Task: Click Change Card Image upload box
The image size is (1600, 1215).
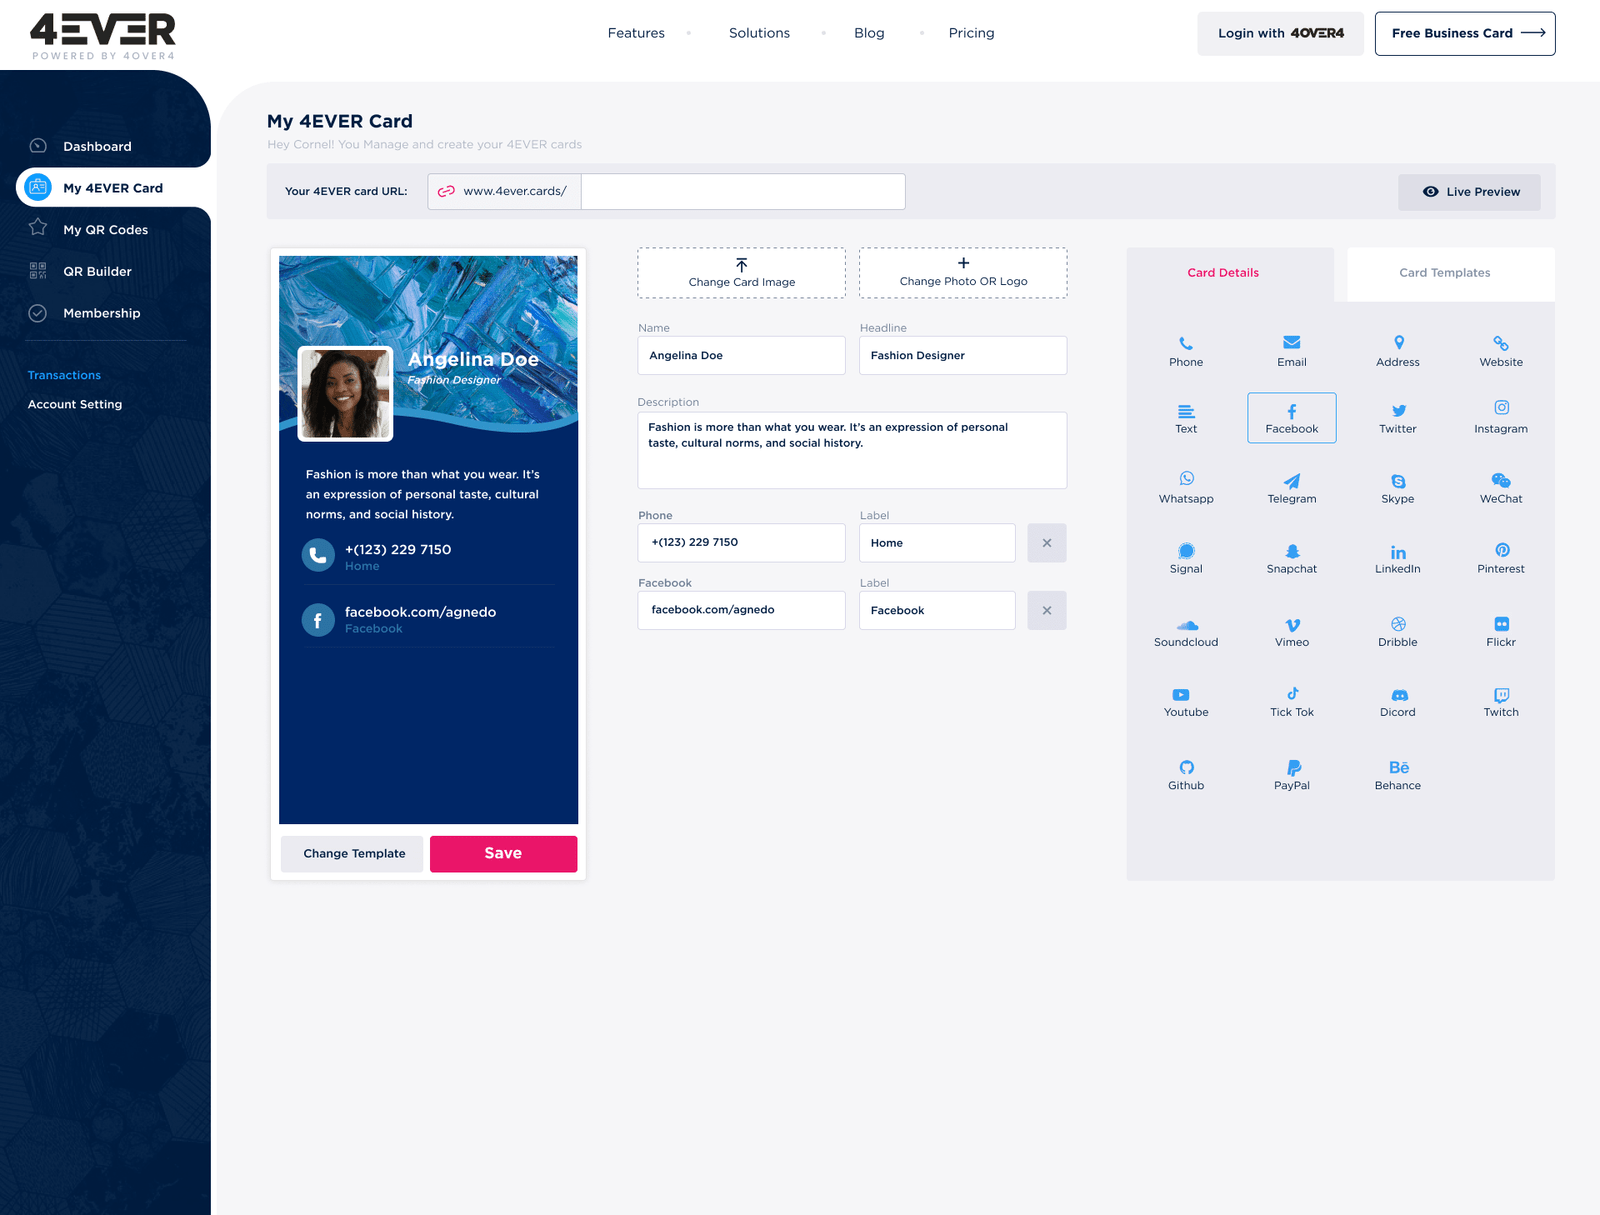Action: [x=741, y=273]
